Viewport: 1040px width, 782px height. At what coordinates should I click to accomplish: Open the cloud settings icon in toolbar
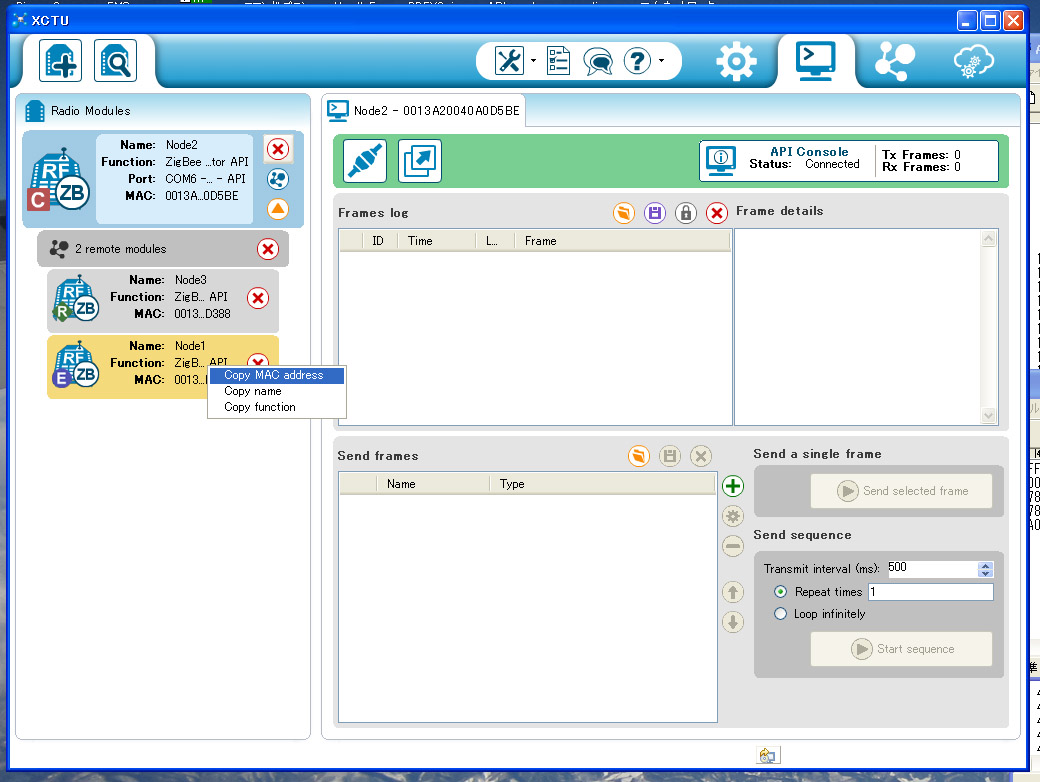click(974, 62)
